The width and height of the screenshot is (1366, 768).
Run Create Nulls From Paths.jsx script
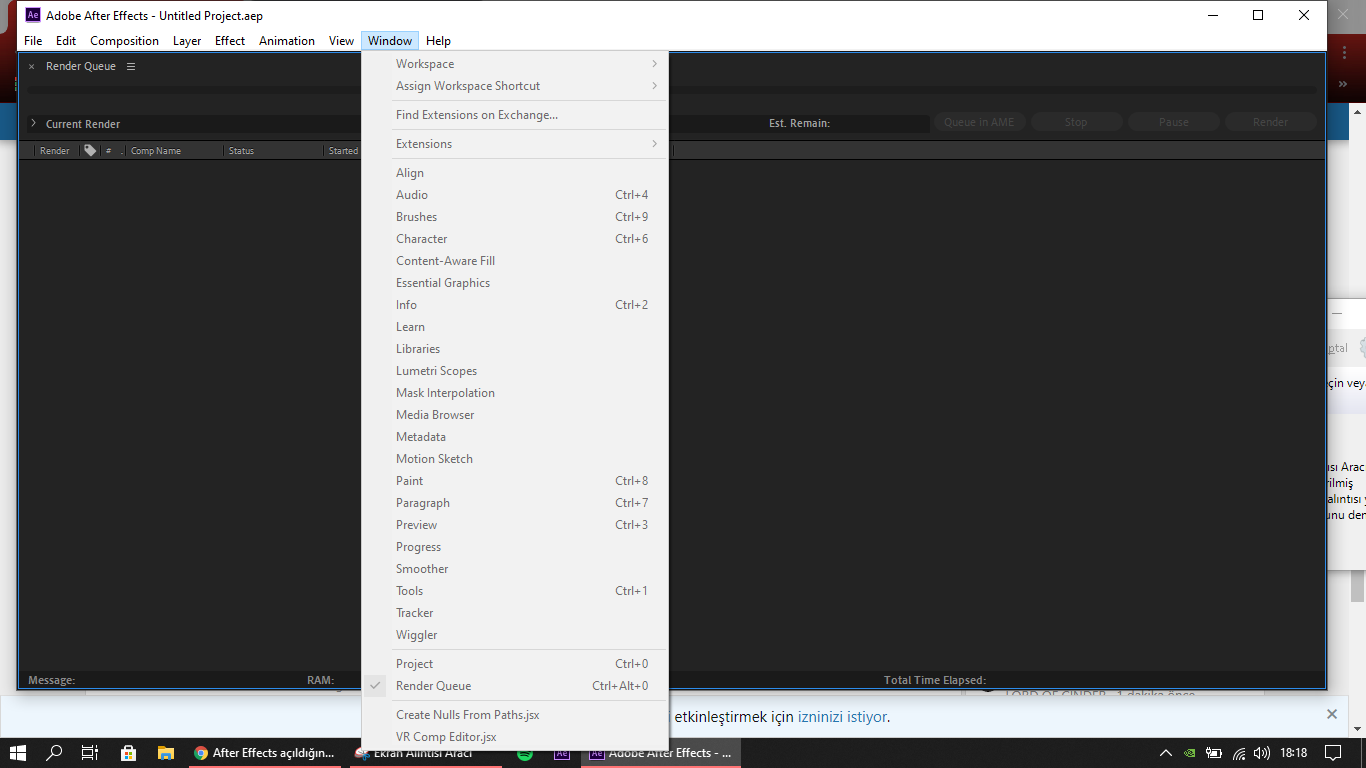515,715
